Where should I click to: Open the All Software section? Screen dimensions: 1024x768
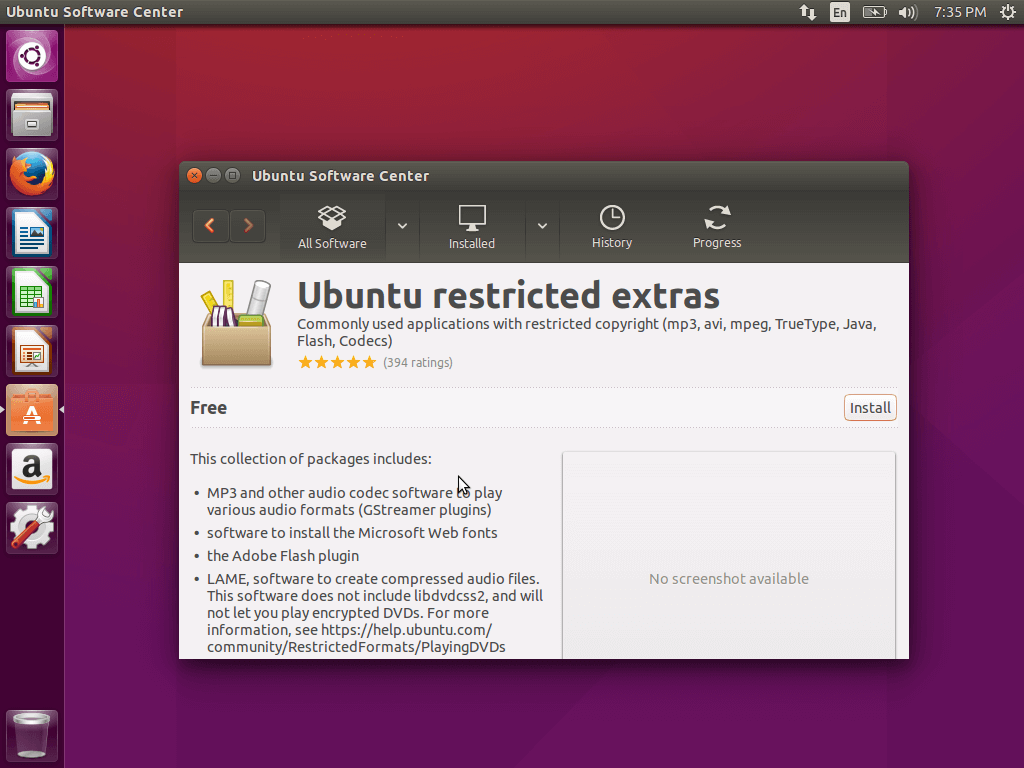[x=332, y=228]
